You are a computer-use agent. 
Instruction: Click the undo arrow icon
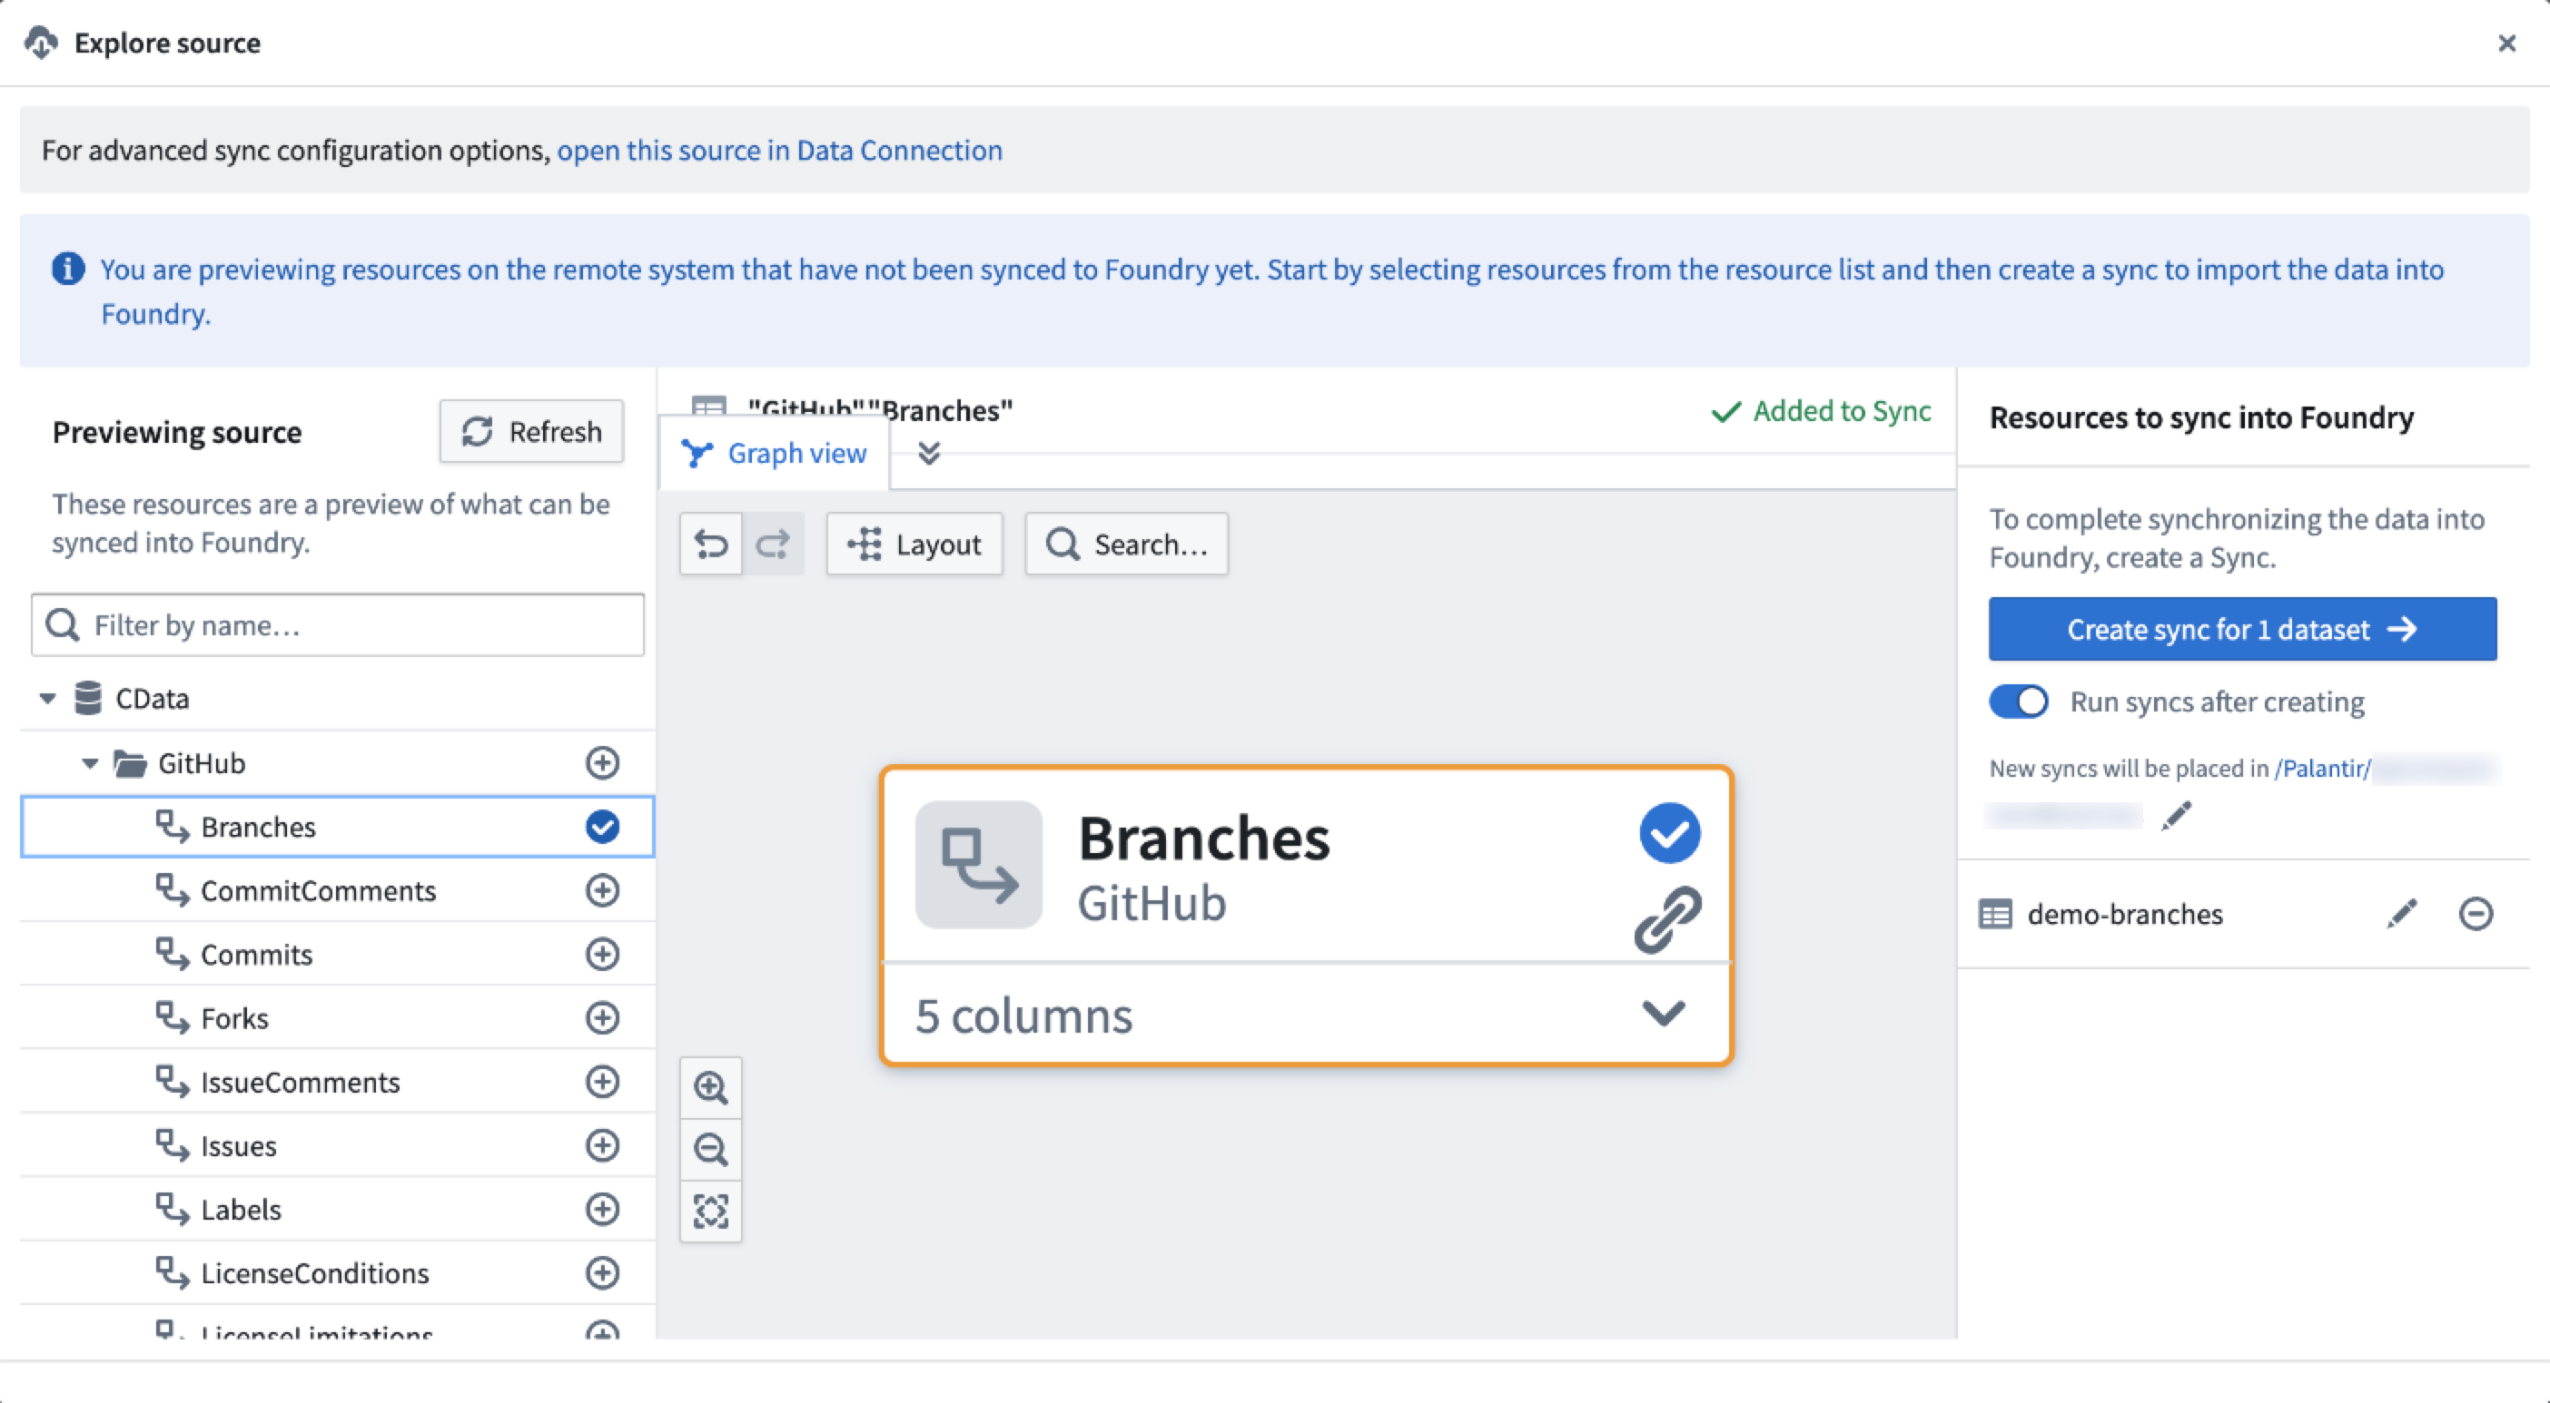[x=710, y=544]
